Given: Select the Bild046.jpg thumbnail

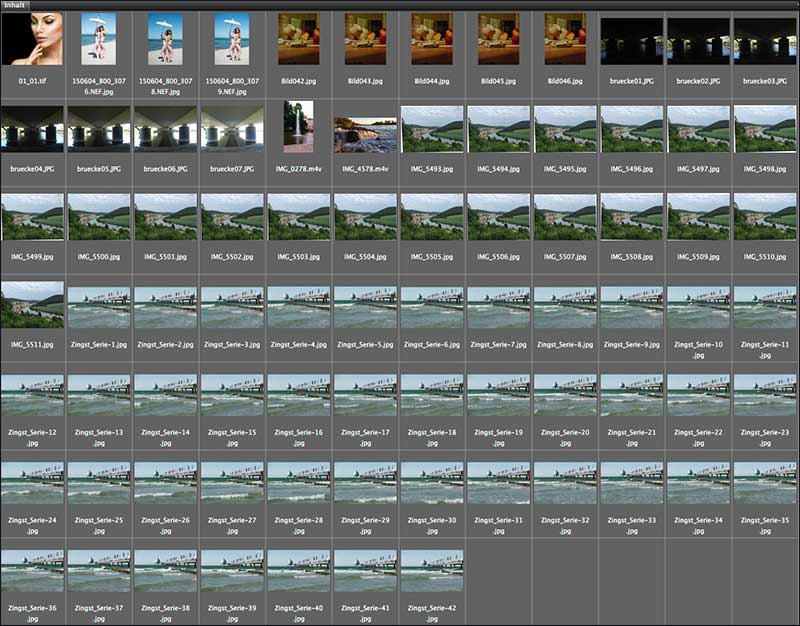Looking at the screenshot, I should coord(565,39).
